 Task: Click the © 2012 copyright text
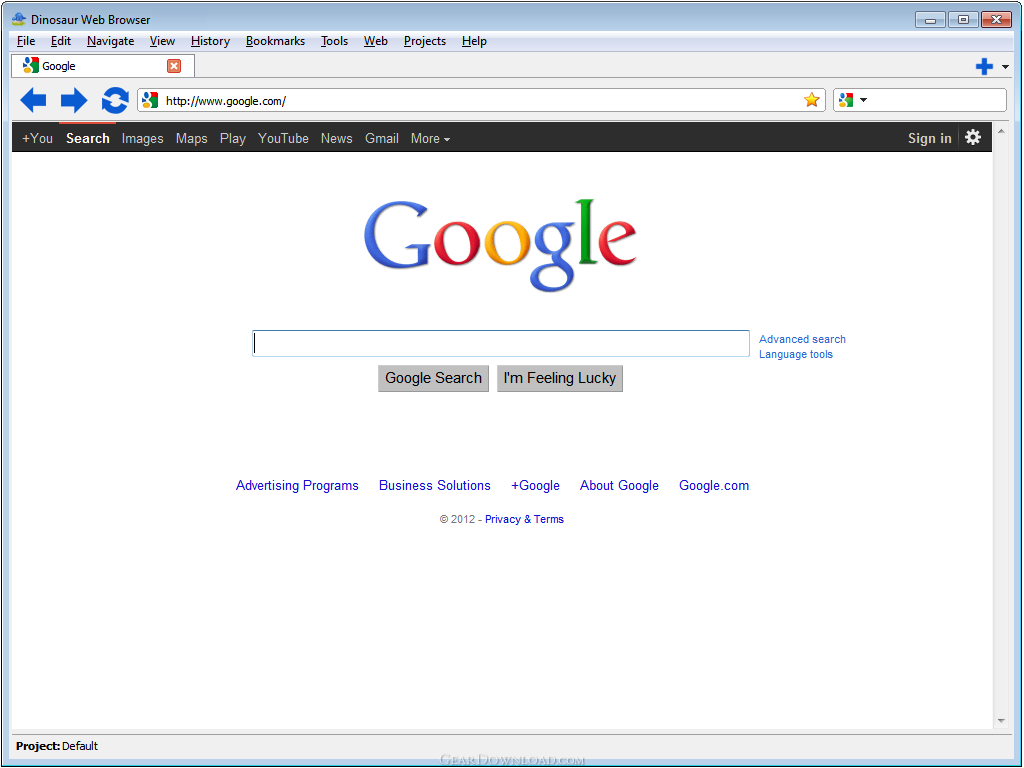pos(457,519)
